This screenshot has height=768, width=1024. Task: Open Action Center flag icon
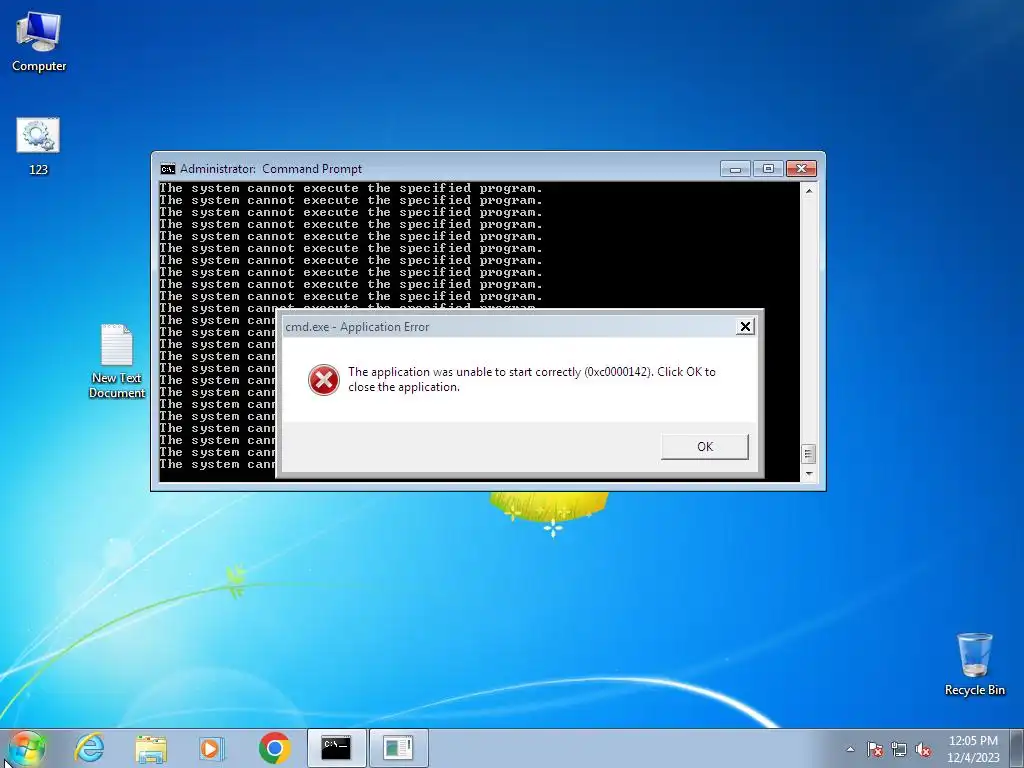point(875,750)
